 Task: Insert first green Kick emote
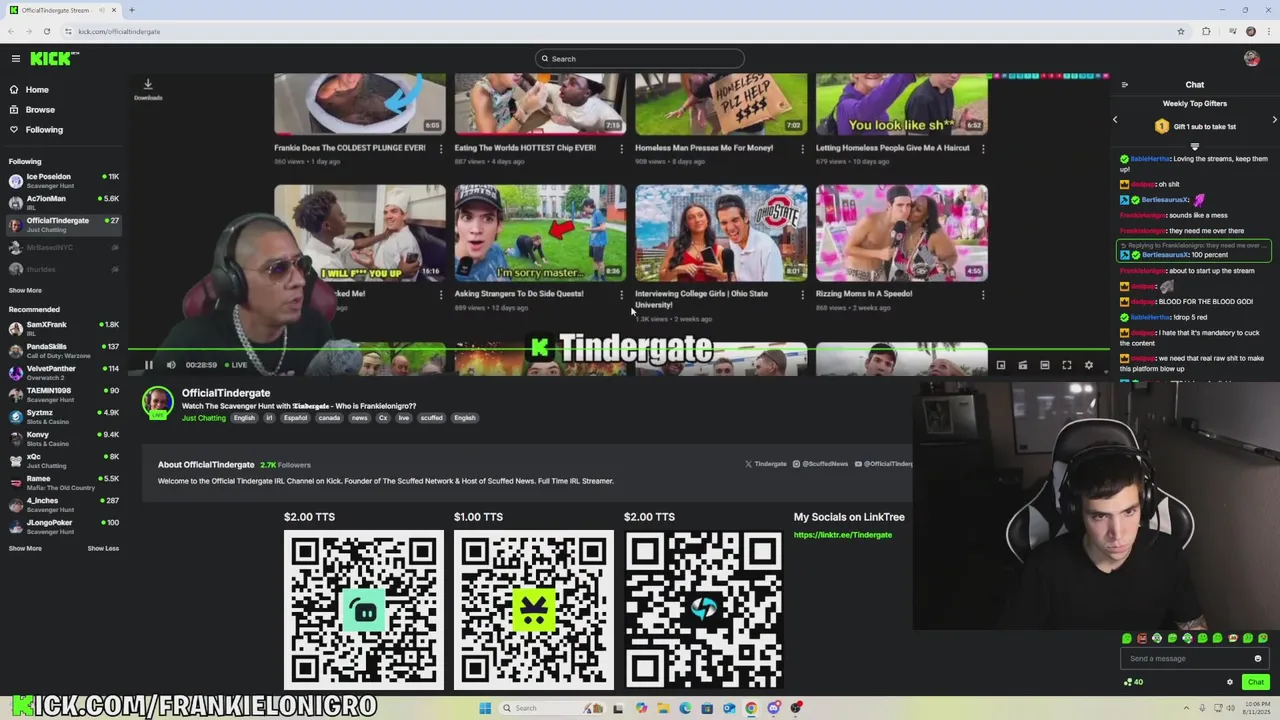1127,639
